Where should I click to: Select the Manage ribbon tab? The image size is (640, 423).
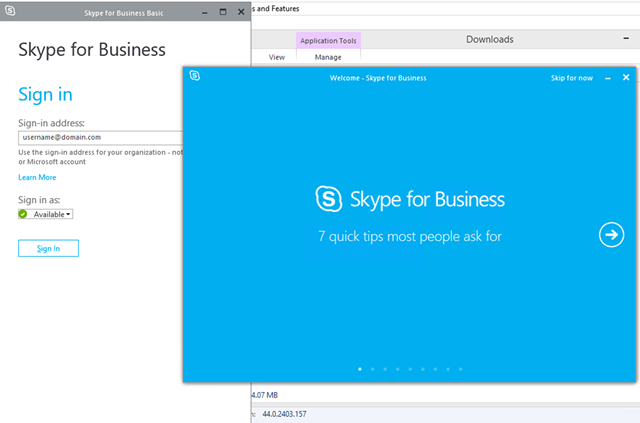coord(328,58)
